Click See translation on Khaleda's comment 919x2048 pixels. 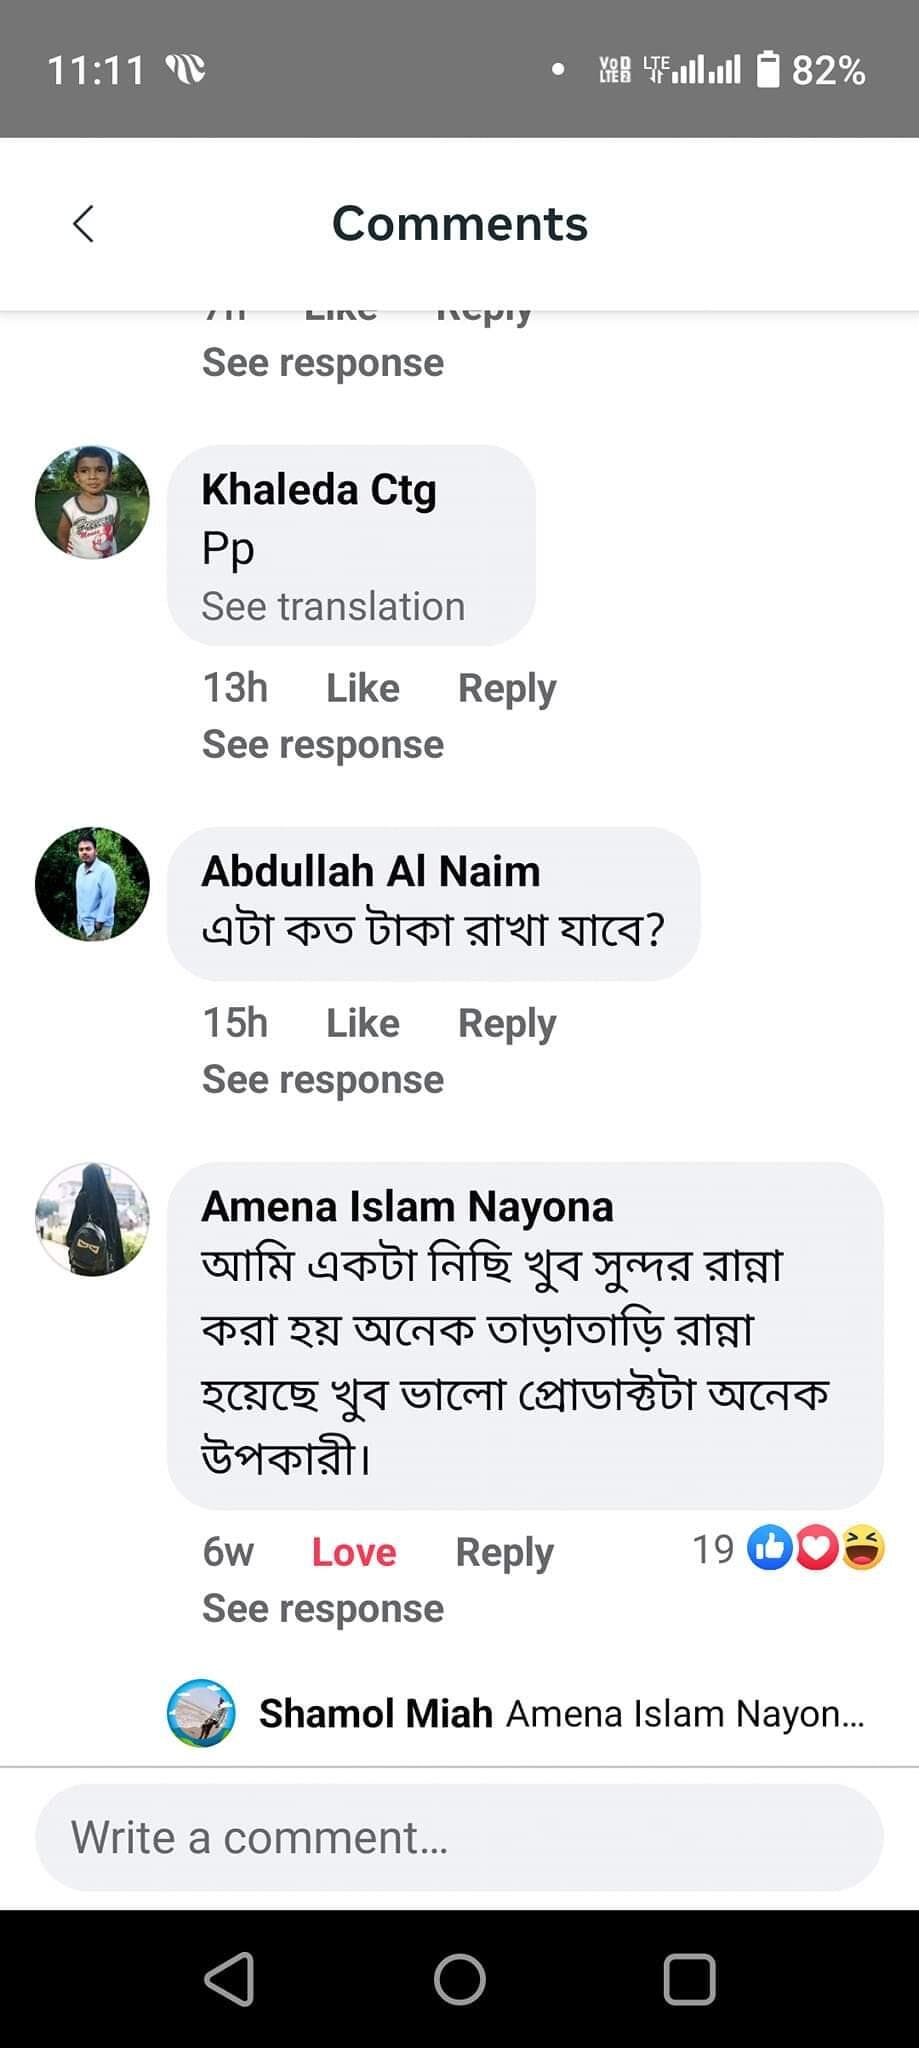[x=333, y=607]
